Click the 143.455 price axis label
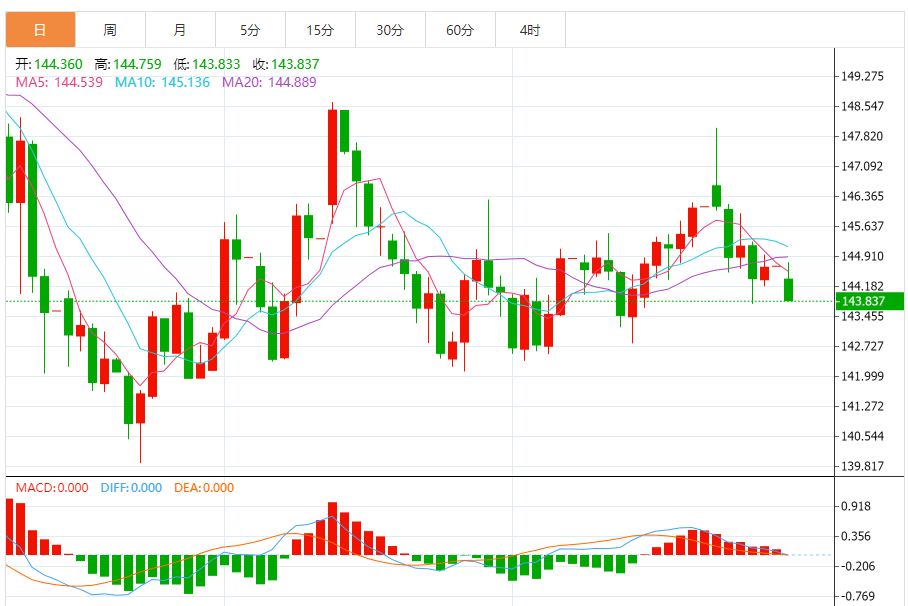Image resolution: width=908 pixels, height=606 pixels. tap(862, 316)
